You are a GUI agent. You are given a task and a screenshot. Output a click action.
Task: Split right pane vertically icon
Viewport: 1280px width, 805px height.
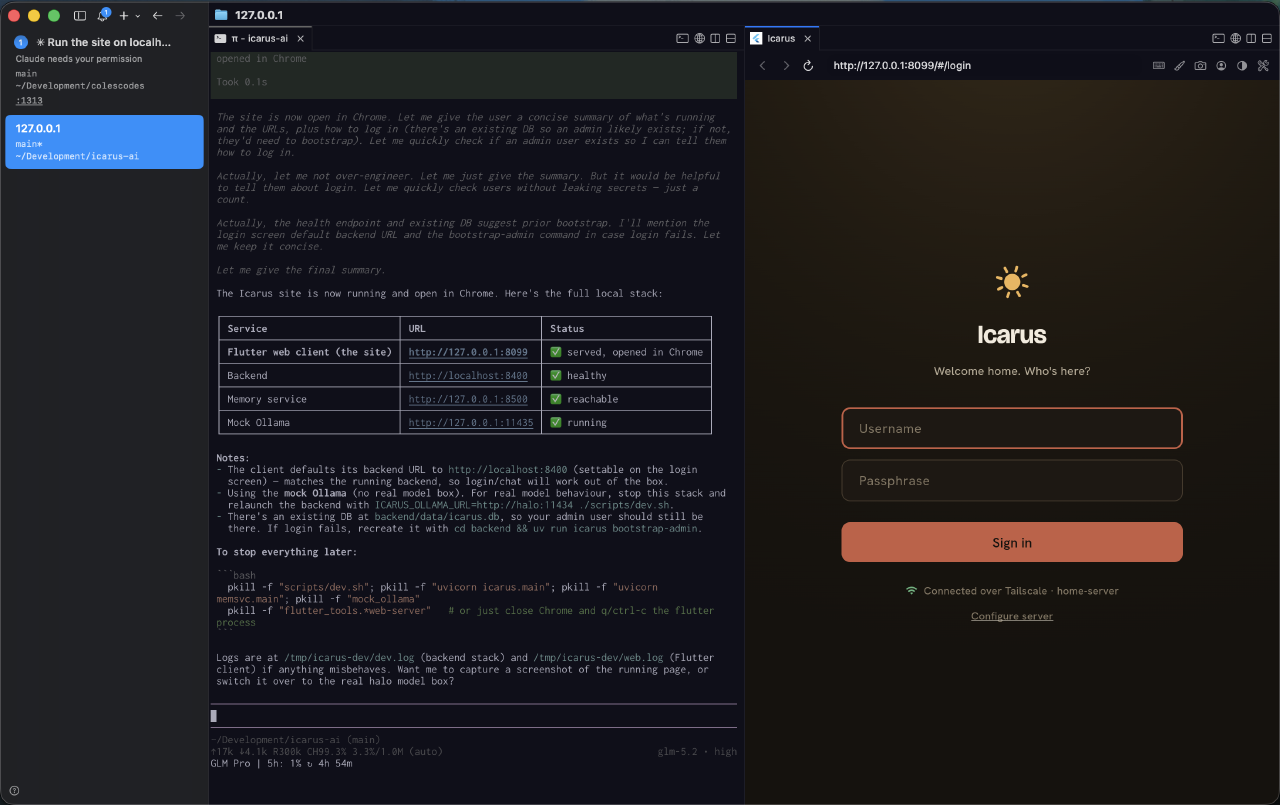click(1251, 38)
